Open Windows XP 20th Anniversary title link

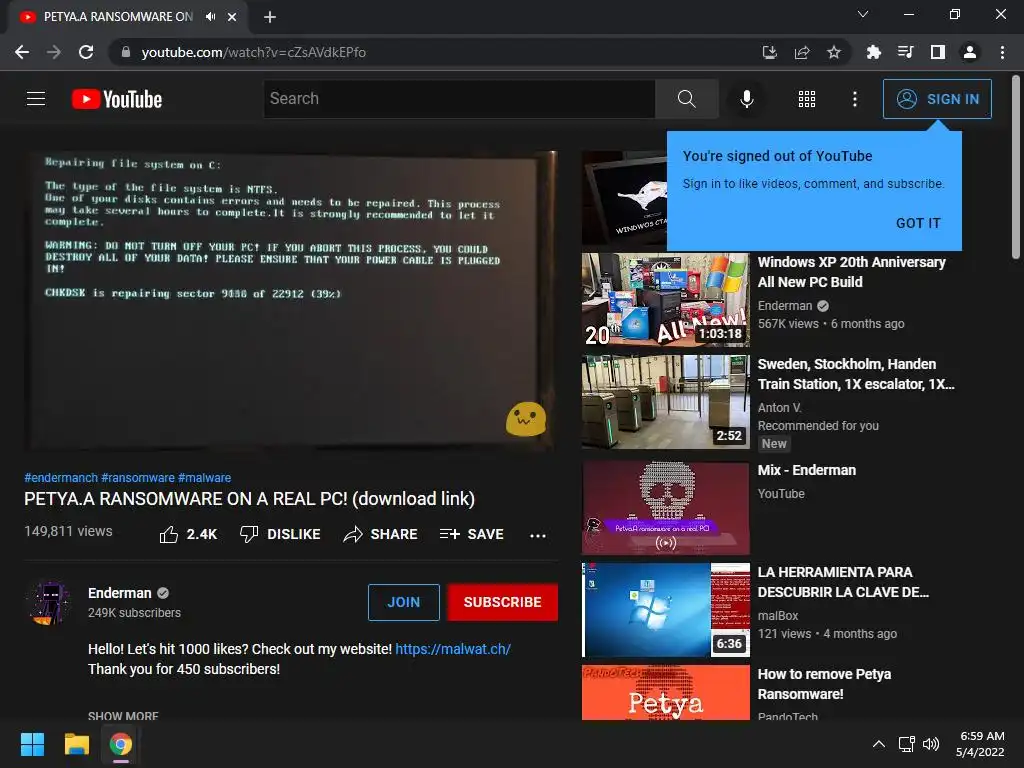(852, 272)
